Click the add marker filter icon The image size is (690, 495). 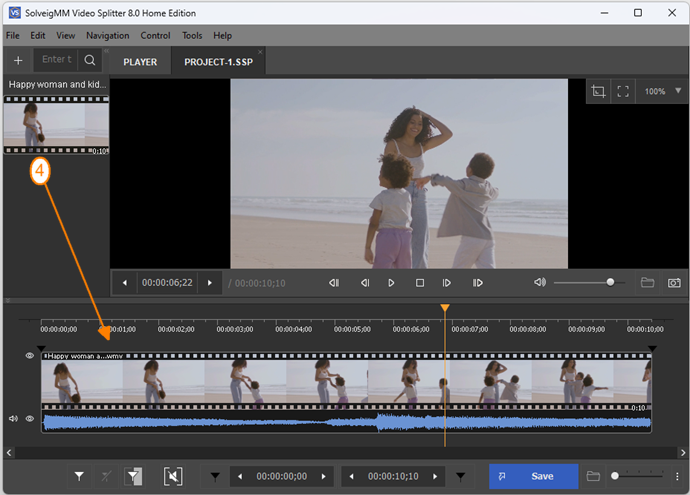[x=79, y=476]
